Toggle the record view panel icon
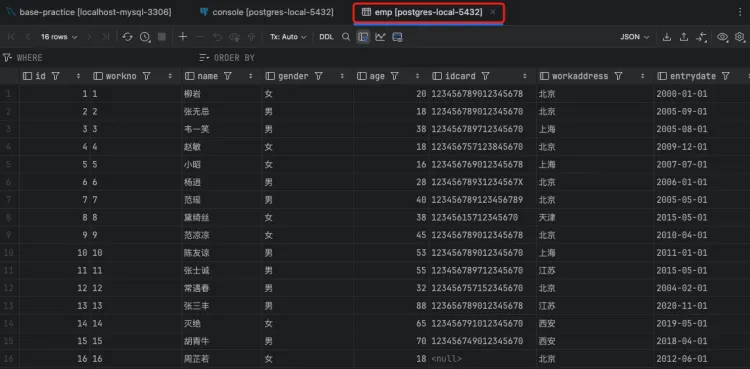Screen dimensions: 750x369 point(363,37)
